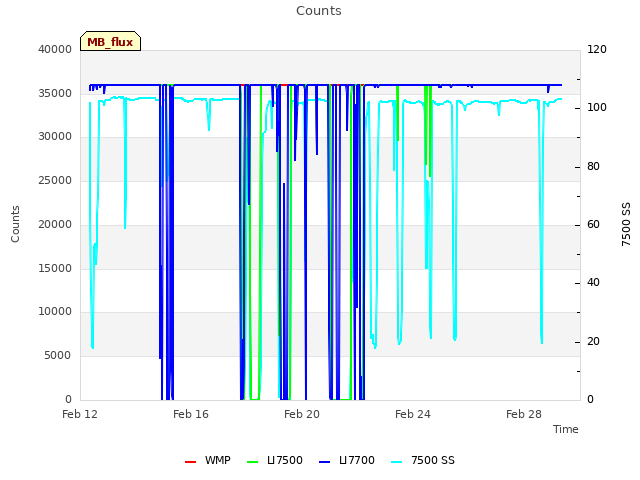This screenshot has height=480, width=640.
Task: Select the Feb 16 x-axis label
Action: click(x=191, y=414)
